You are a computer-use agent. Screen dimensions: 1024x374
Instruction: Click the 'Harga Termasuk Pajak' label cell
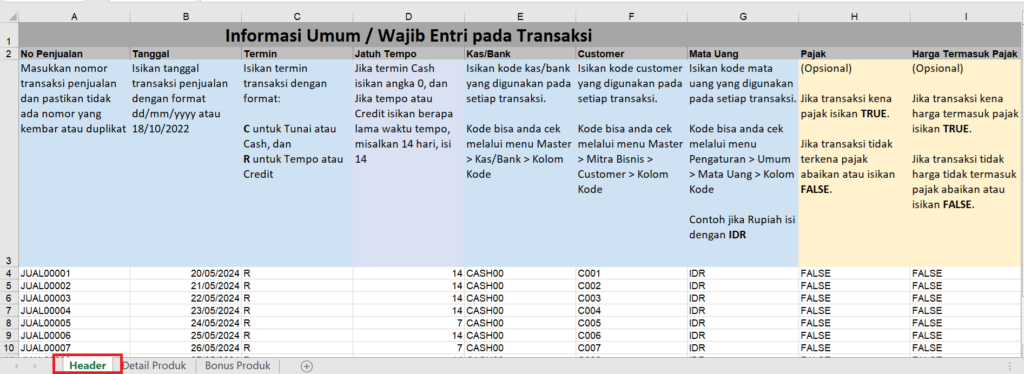(967, 54)
